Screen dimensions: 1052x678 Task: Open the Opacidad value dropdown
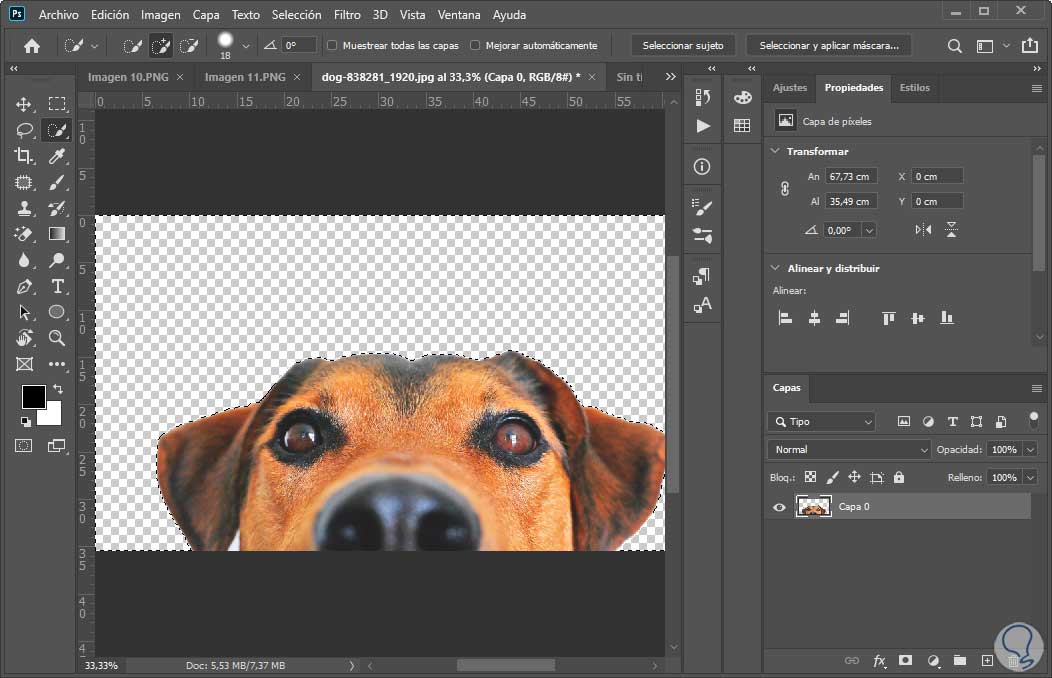tap(1030, 450)
